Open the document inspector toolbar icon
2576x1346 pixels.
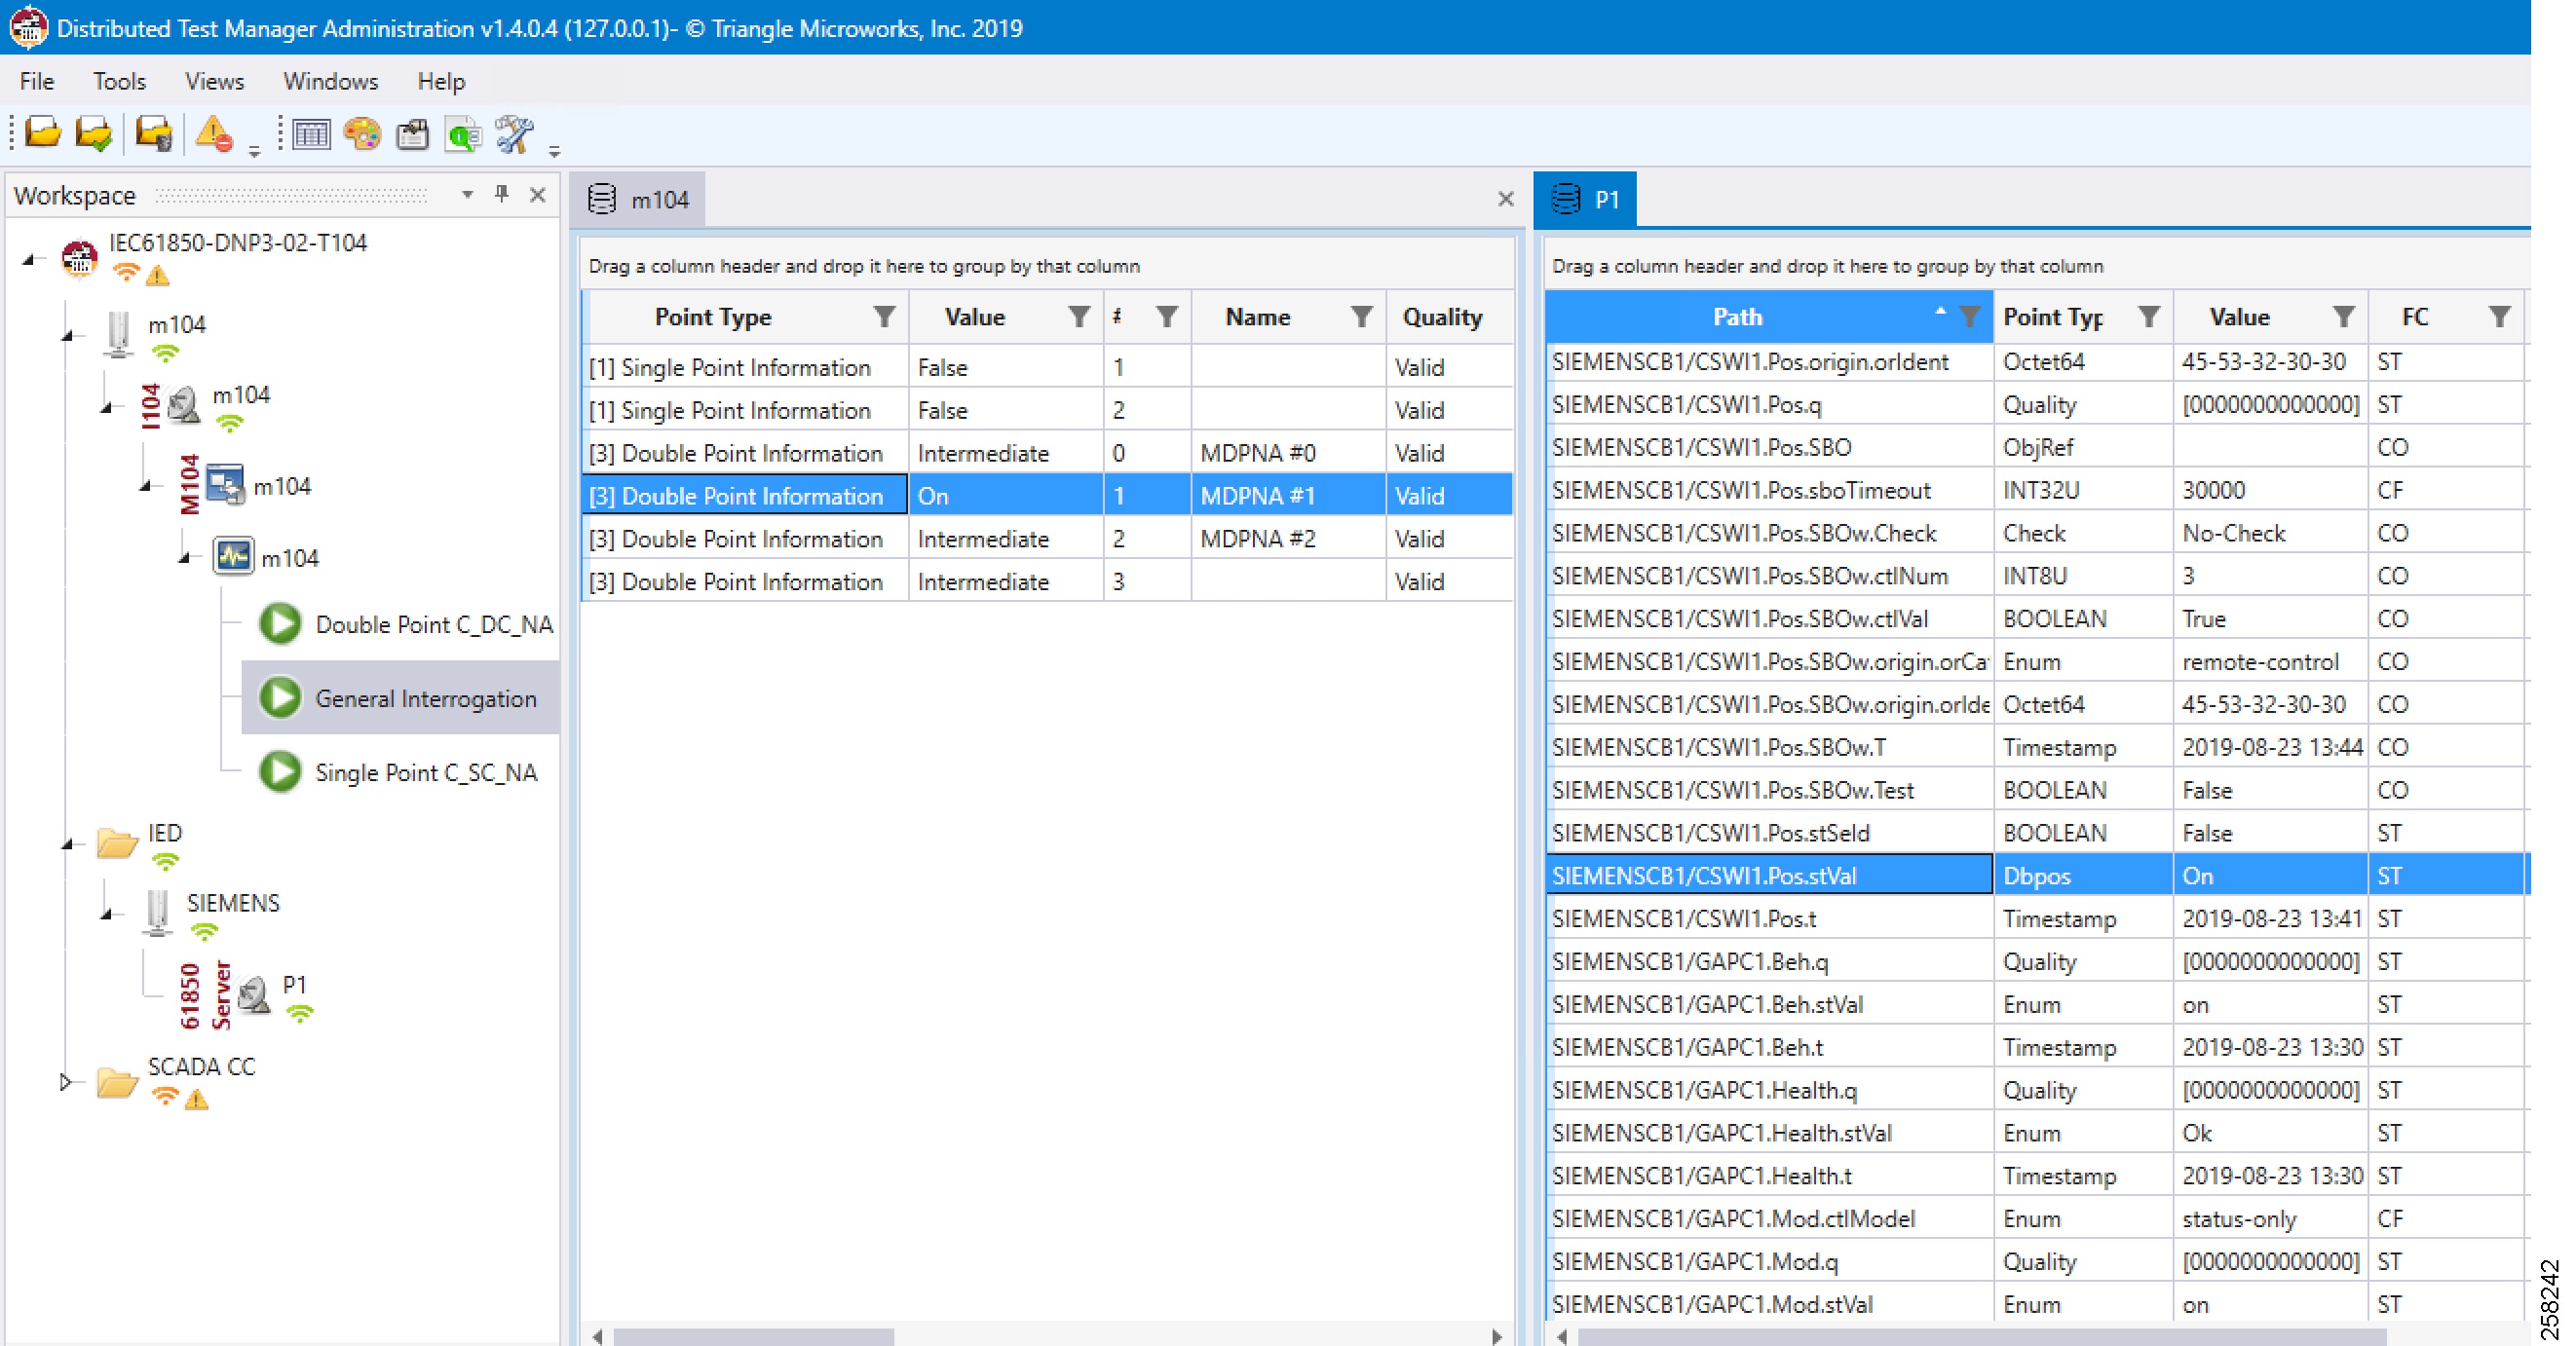click(462, 133)
